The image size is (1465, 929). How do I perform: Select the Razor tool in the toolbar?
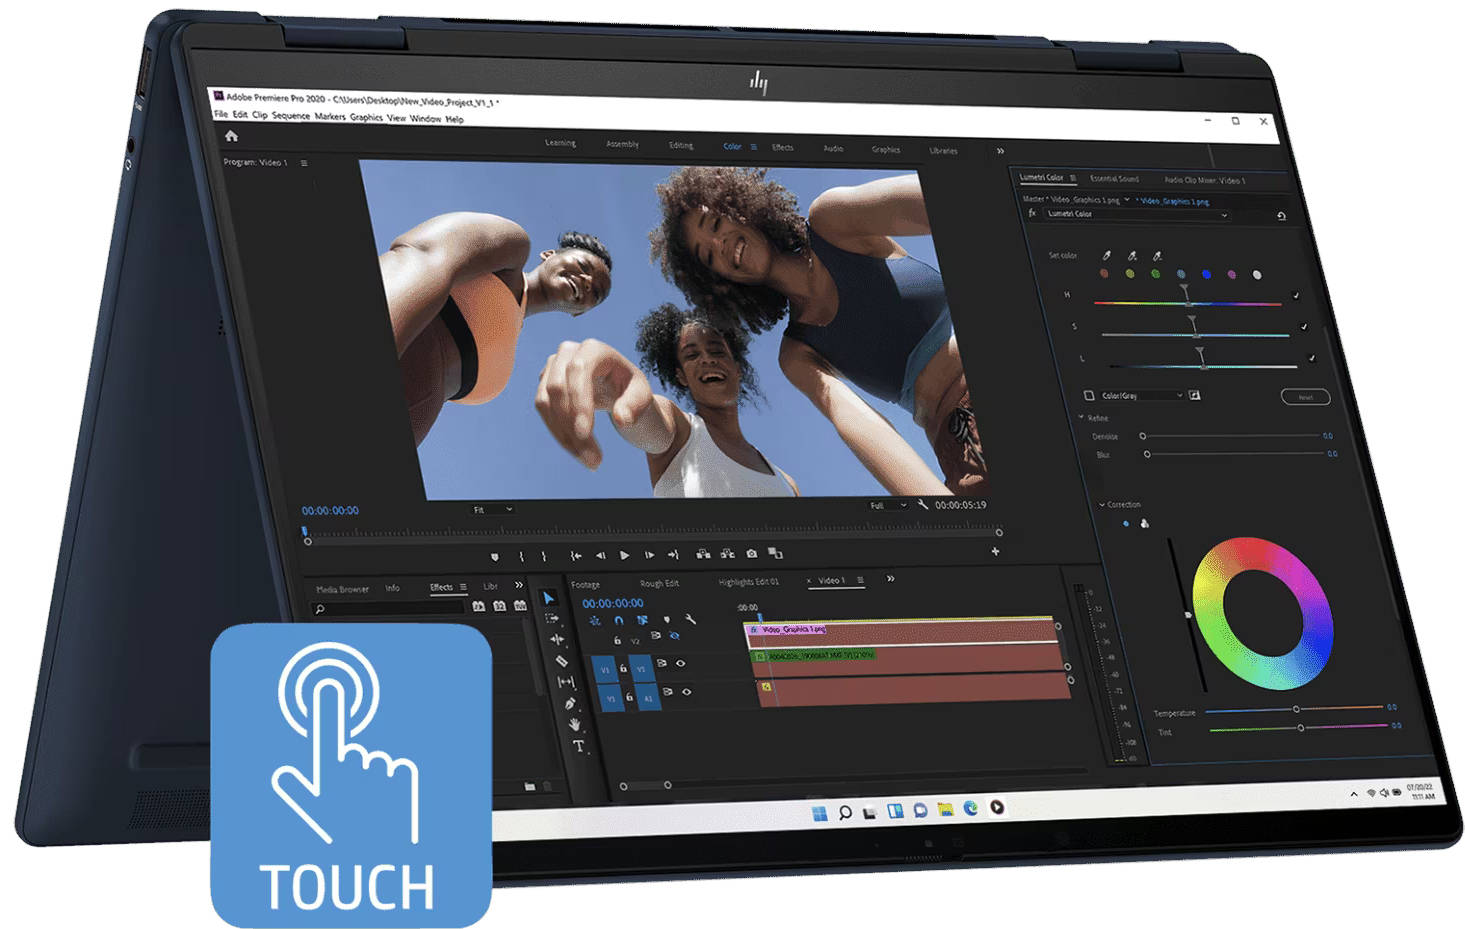click(561, 660)
